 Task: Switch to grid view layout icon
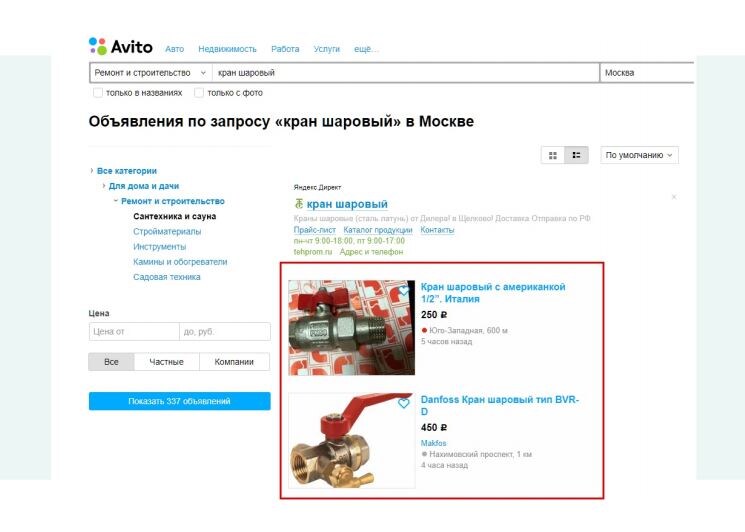553,155
